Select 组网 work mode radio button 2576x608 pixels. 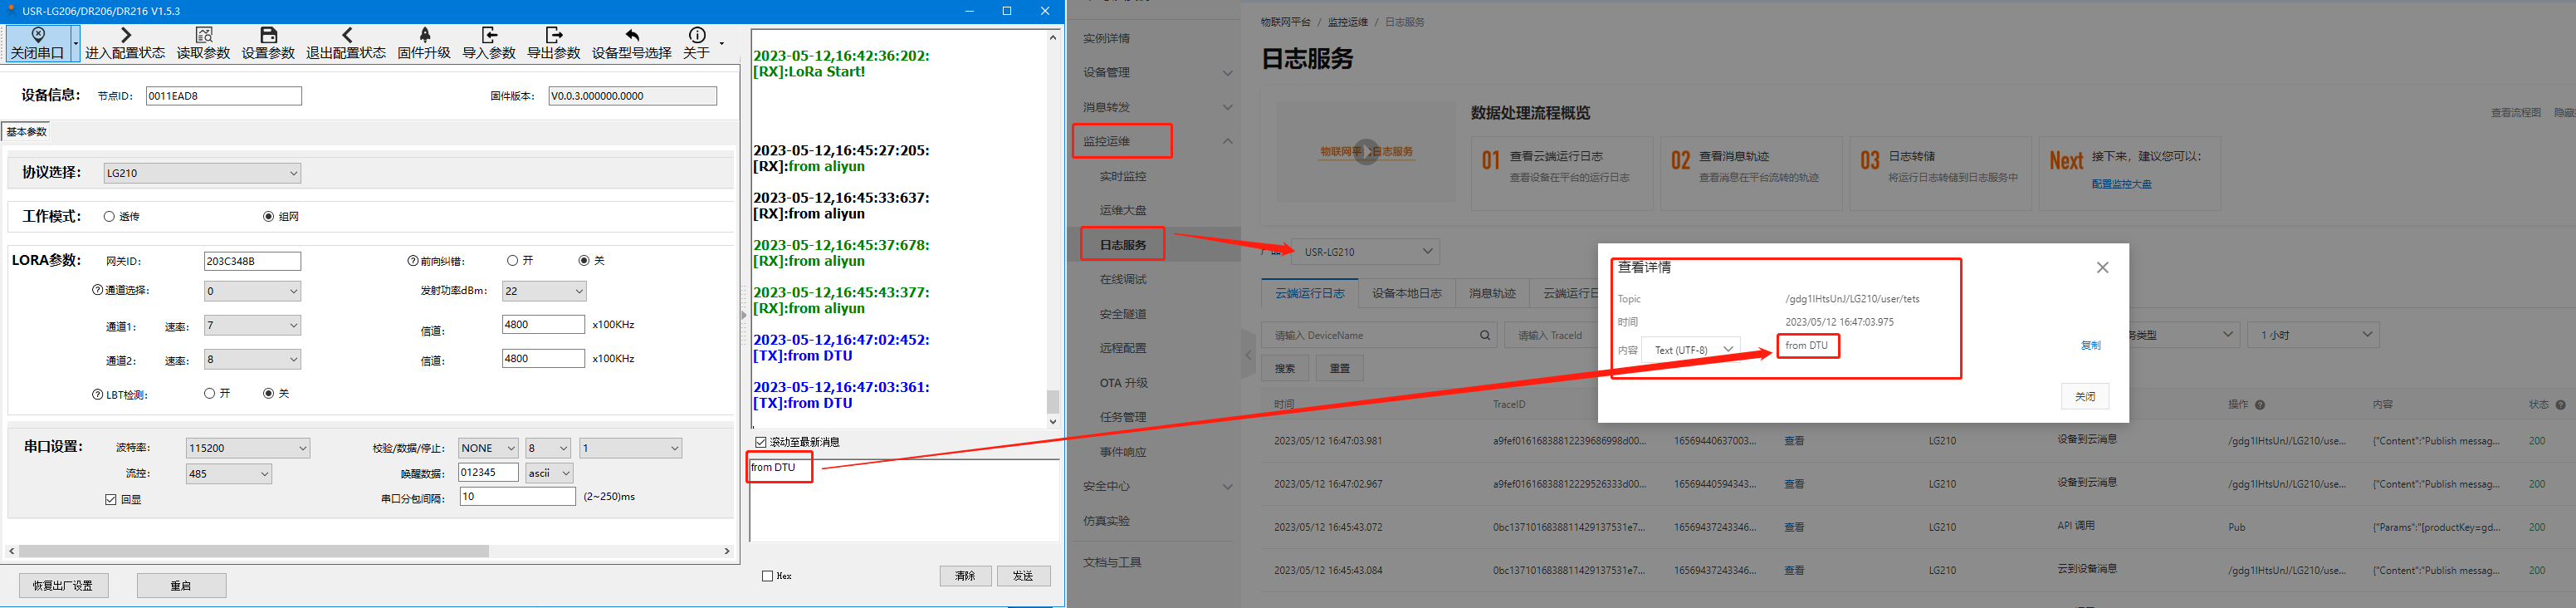click(x=268, y=216)
